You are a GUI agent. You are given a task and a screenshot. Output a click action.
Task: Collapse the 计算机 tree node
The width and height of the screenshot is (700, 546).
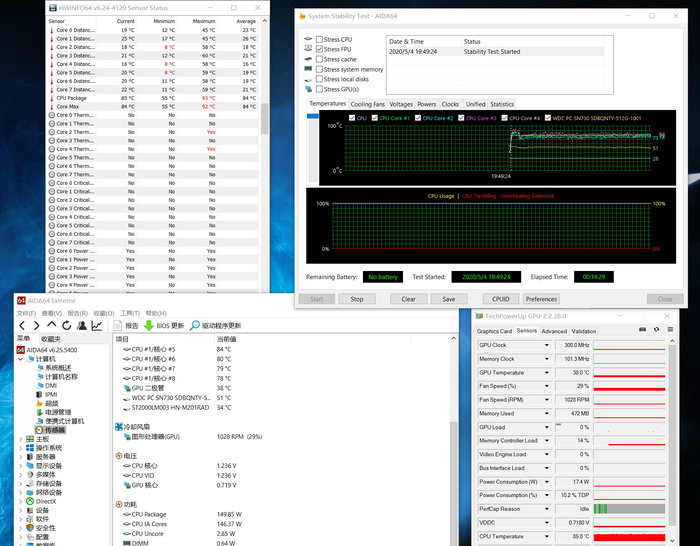tap(20, 359)
